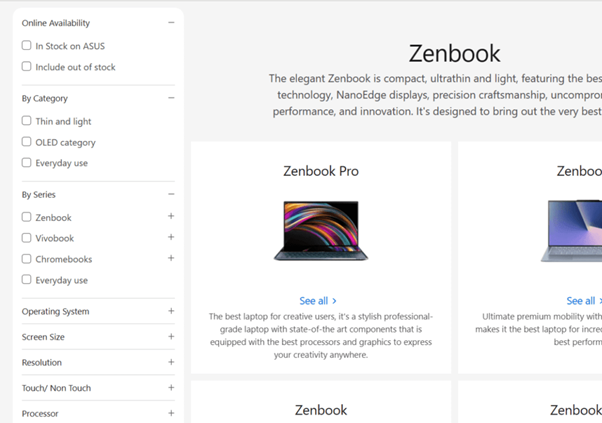Enable Include out of stock checkbox

(x=27, y=66)
